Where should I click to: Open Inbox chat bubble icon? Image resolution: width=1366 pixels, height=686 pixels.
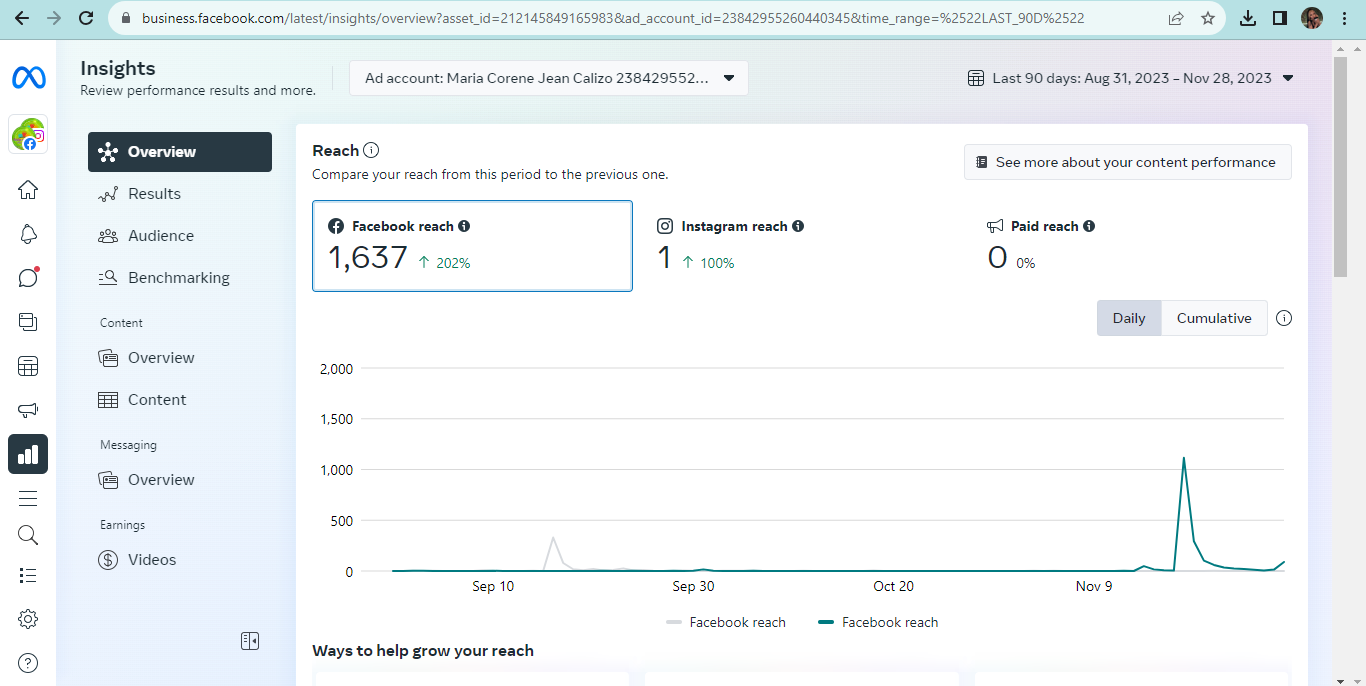(28, 278)
